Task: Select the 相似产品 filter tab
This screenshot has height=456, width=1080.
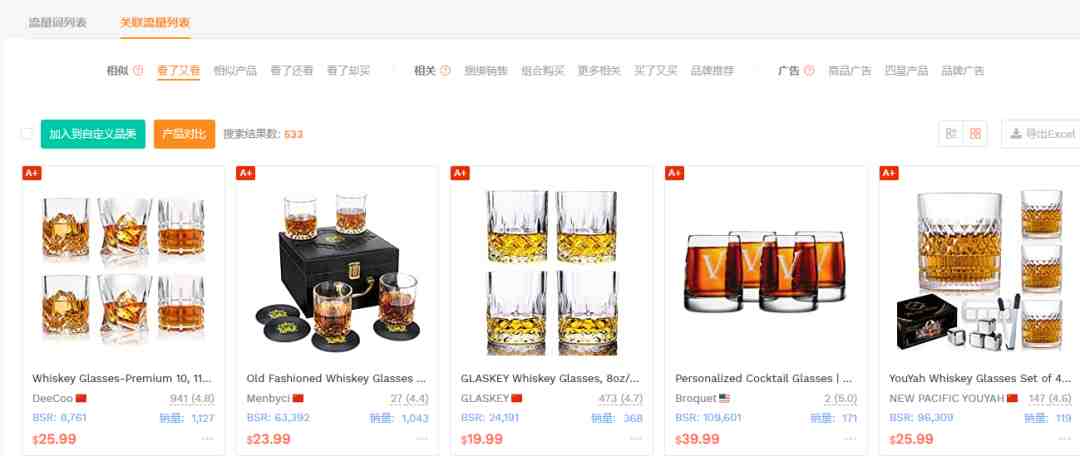Action: point(235,70)
